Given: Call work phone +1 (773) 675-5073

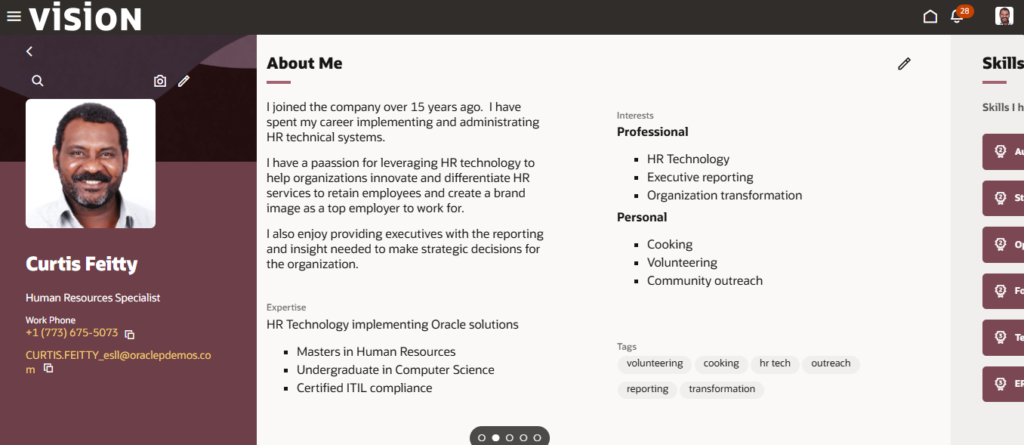Looking at the screenshot, I should pyautogui.click(x=72, y=333).
